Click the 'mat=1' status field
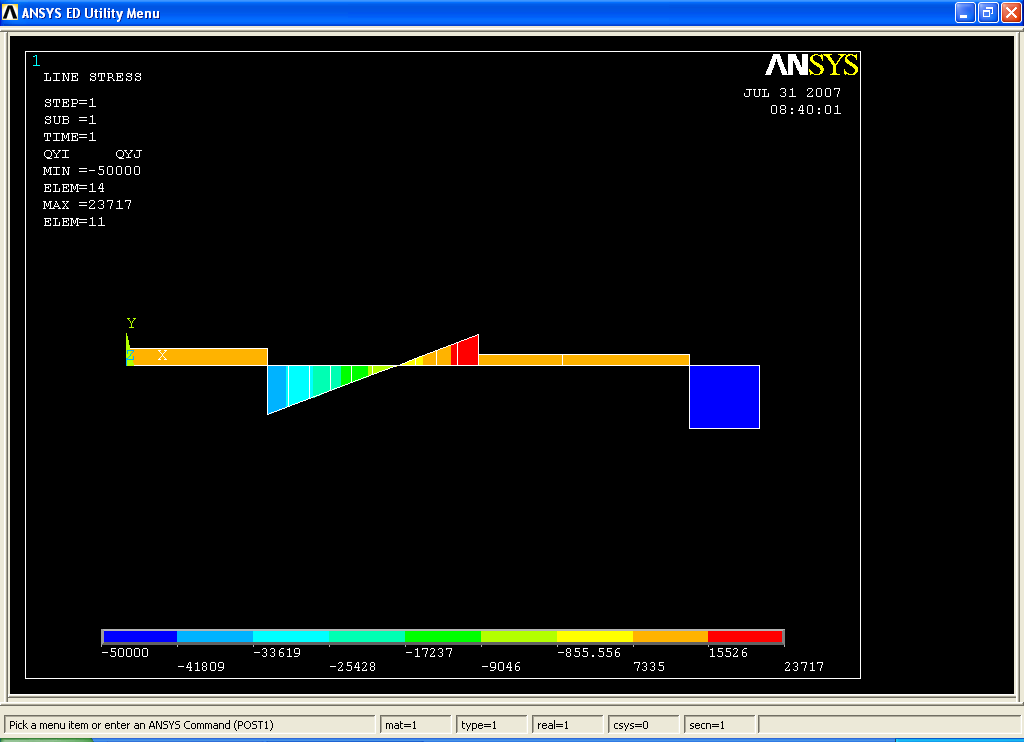Viewport: 1024px width, 742px height. [x=416, y=725]
